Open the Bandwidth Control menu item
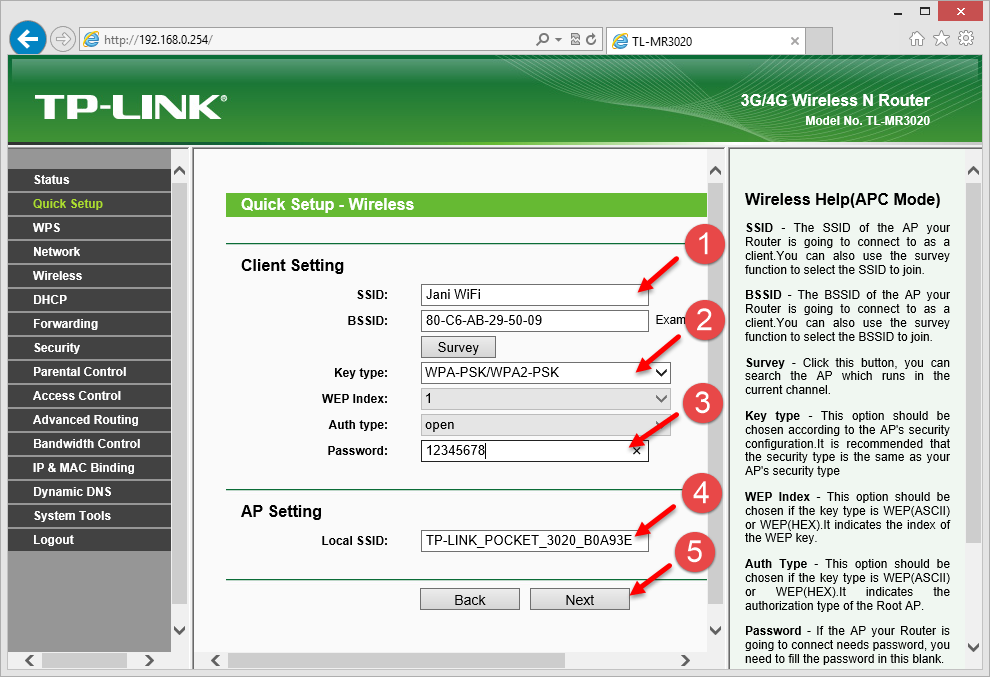This screenshot has height=677, width=990. click(x=89, y=444)
